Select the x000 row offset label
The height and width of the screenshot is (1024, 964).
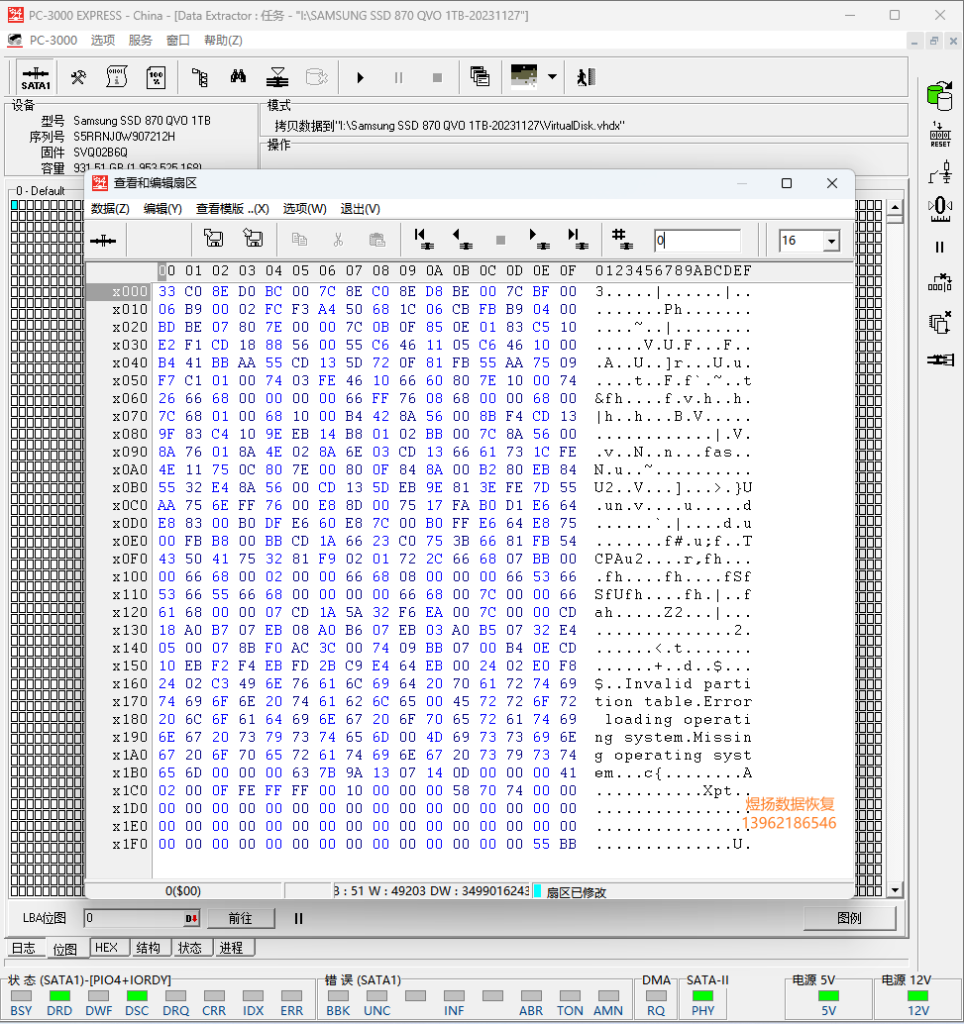coord(129,292)
